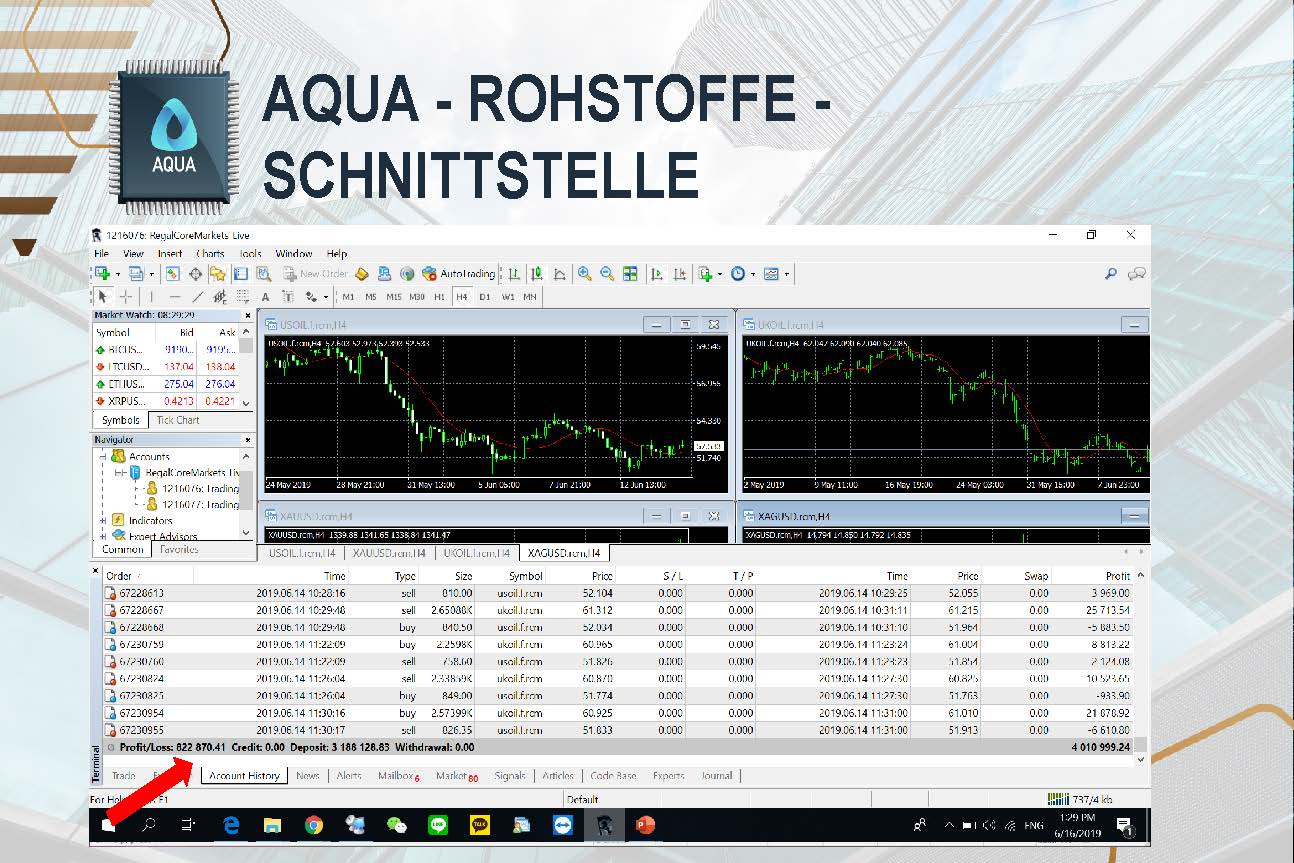Click the Profit column header
The image size is (1294, 863).
click(1118, 576)
